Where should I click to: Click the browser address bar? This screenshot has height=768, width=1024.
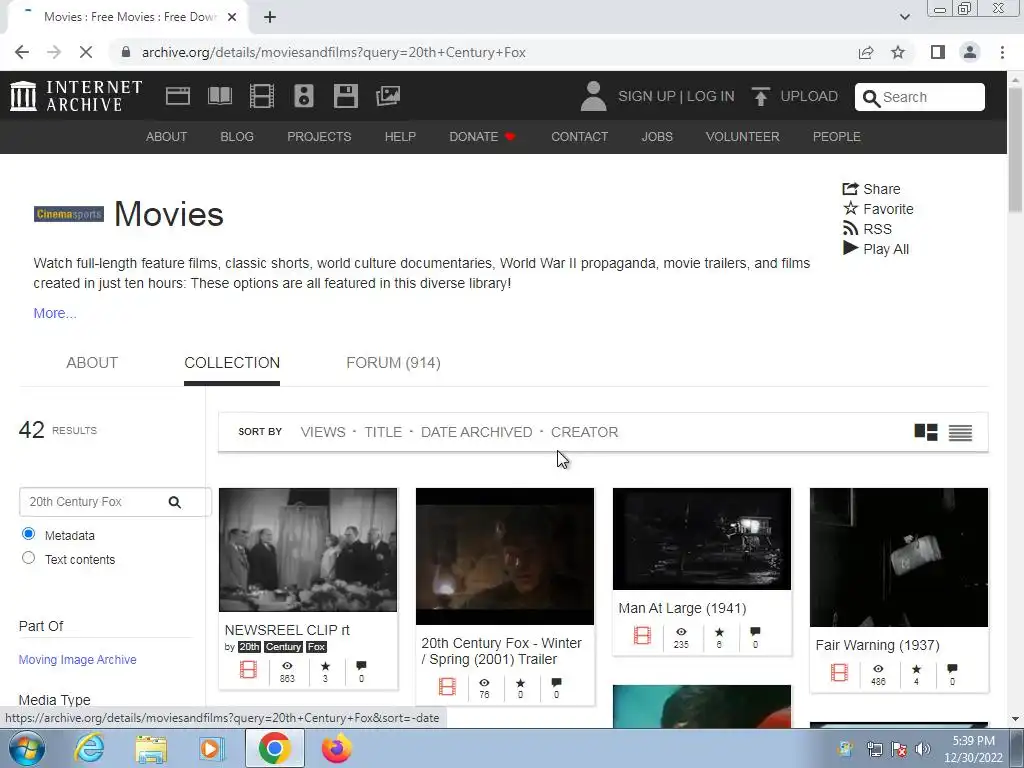point(483,52)
